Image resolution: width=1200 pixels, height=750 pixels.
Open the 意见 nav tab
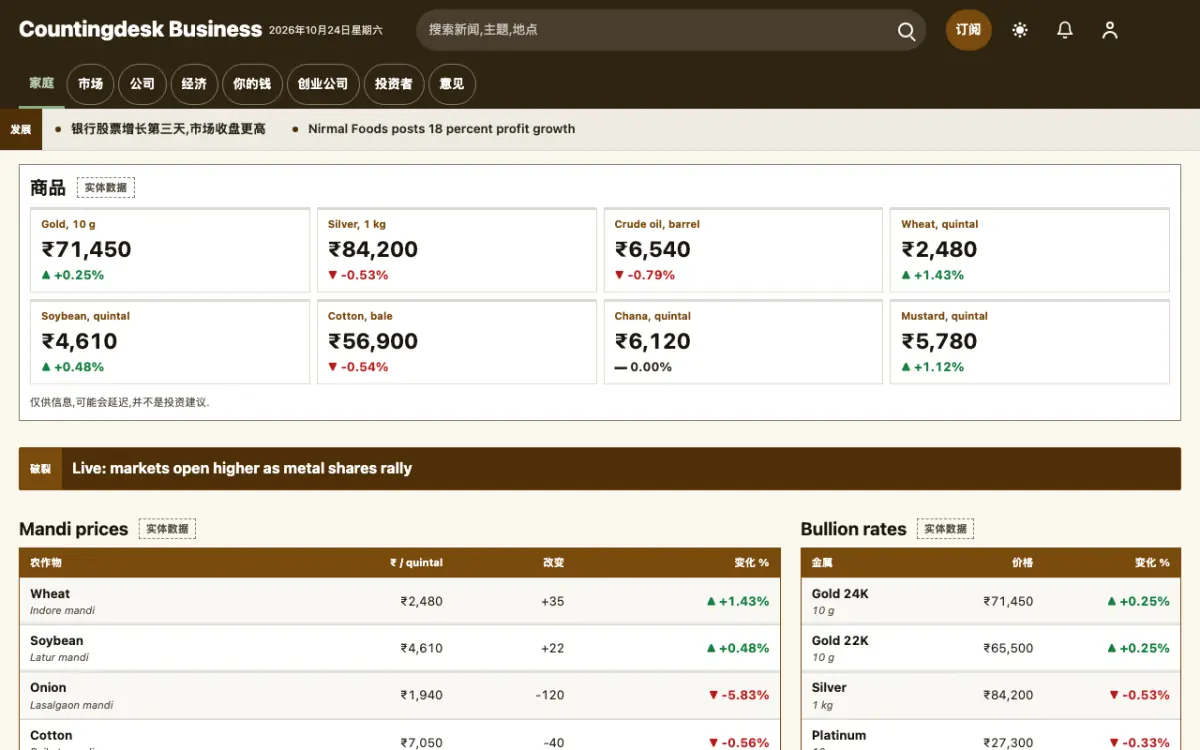(452, 84)
